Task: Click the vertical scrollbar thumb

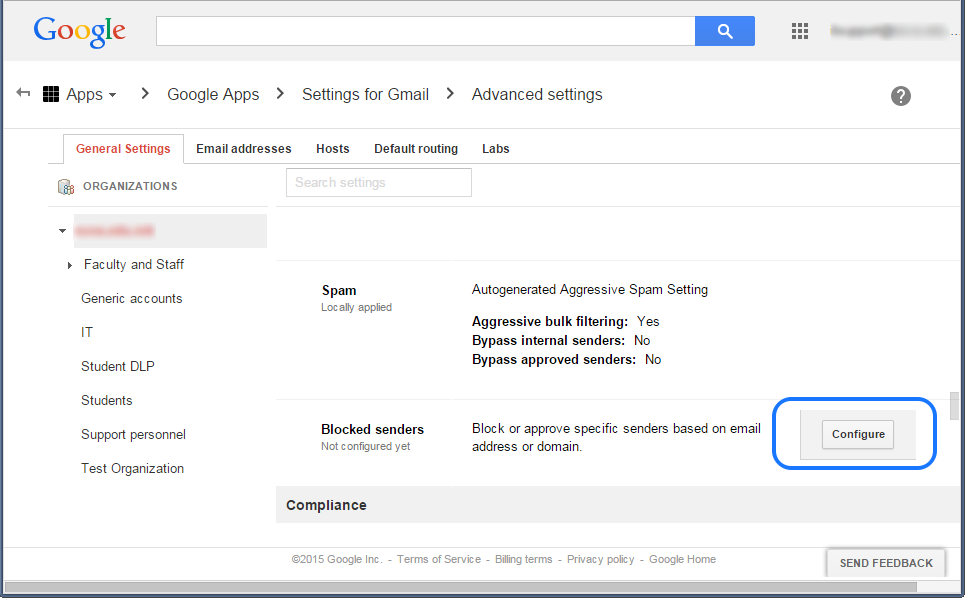Action: click(x=955, y=406)
